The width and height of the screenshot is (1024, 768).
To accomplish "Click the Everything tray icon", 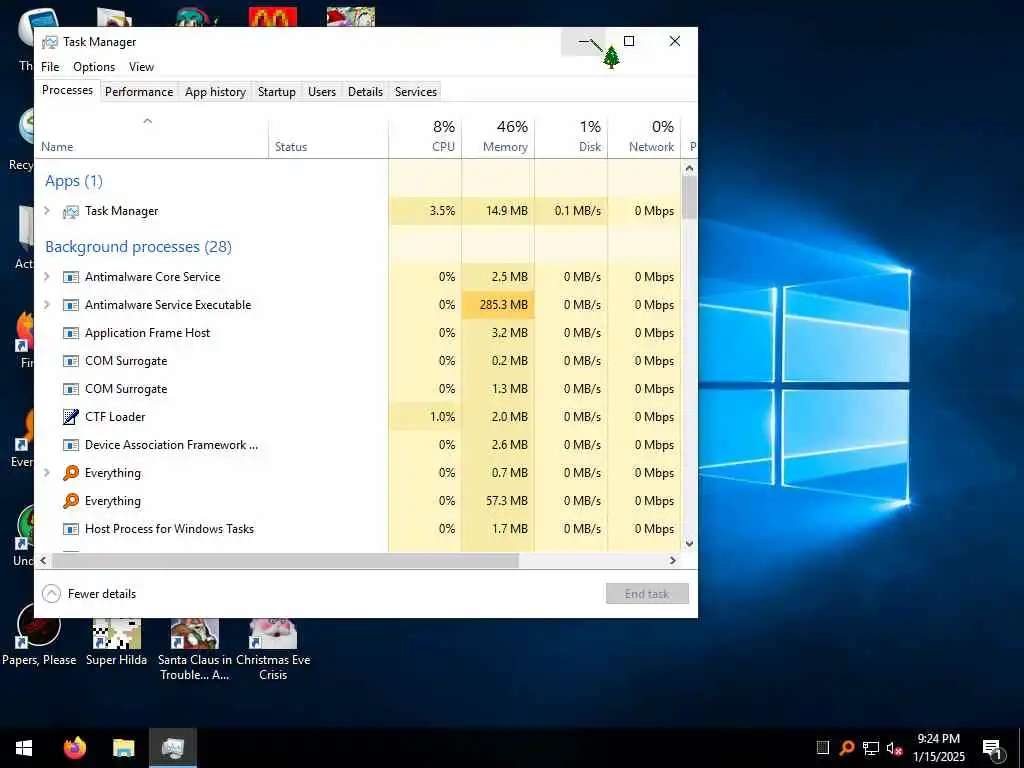I will [x=847, y=748].
